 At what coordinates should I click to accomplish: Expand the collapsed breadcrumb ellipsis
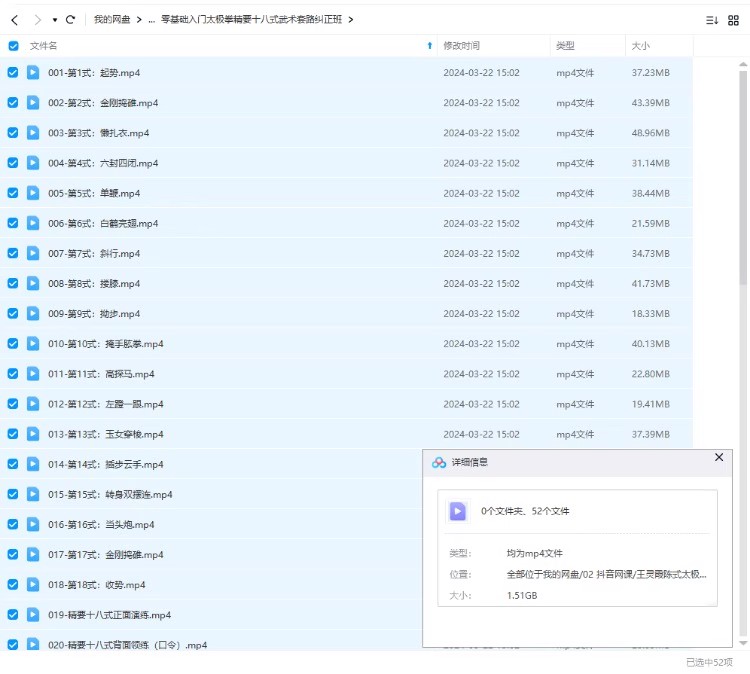coord(151,20)
